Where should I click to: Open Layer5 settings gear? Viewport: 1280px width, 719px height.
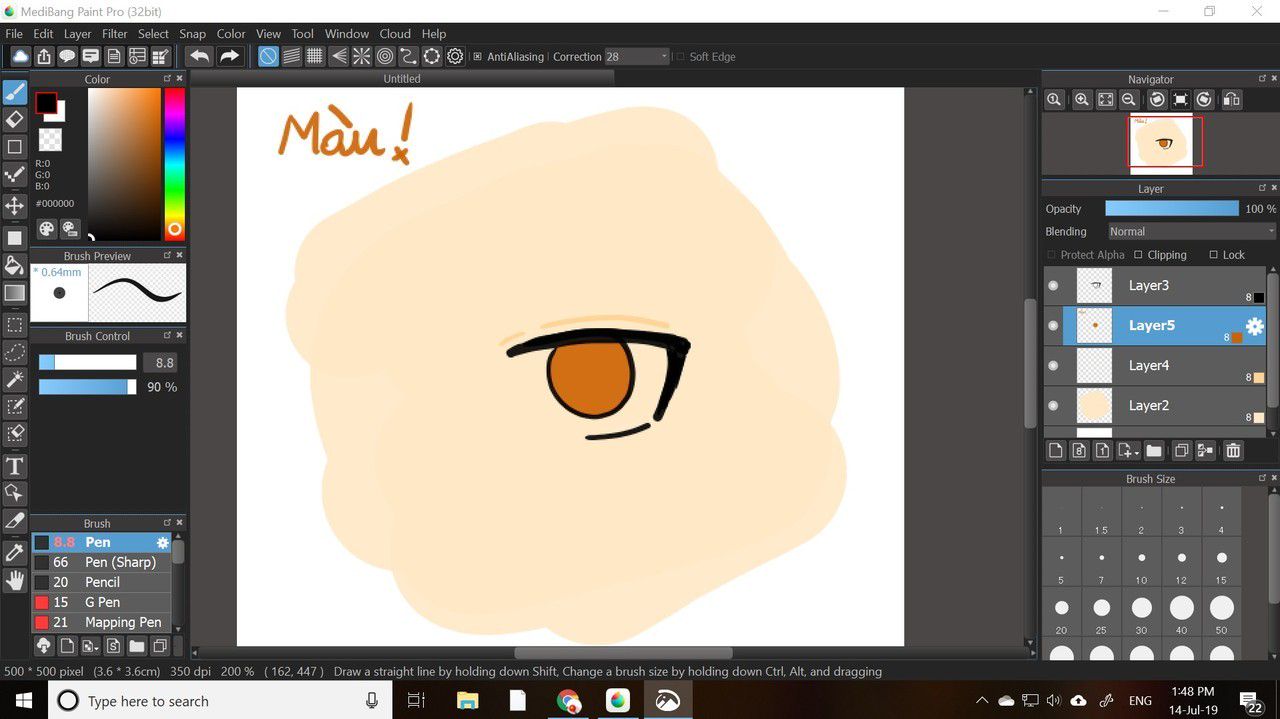[1254, 326]
